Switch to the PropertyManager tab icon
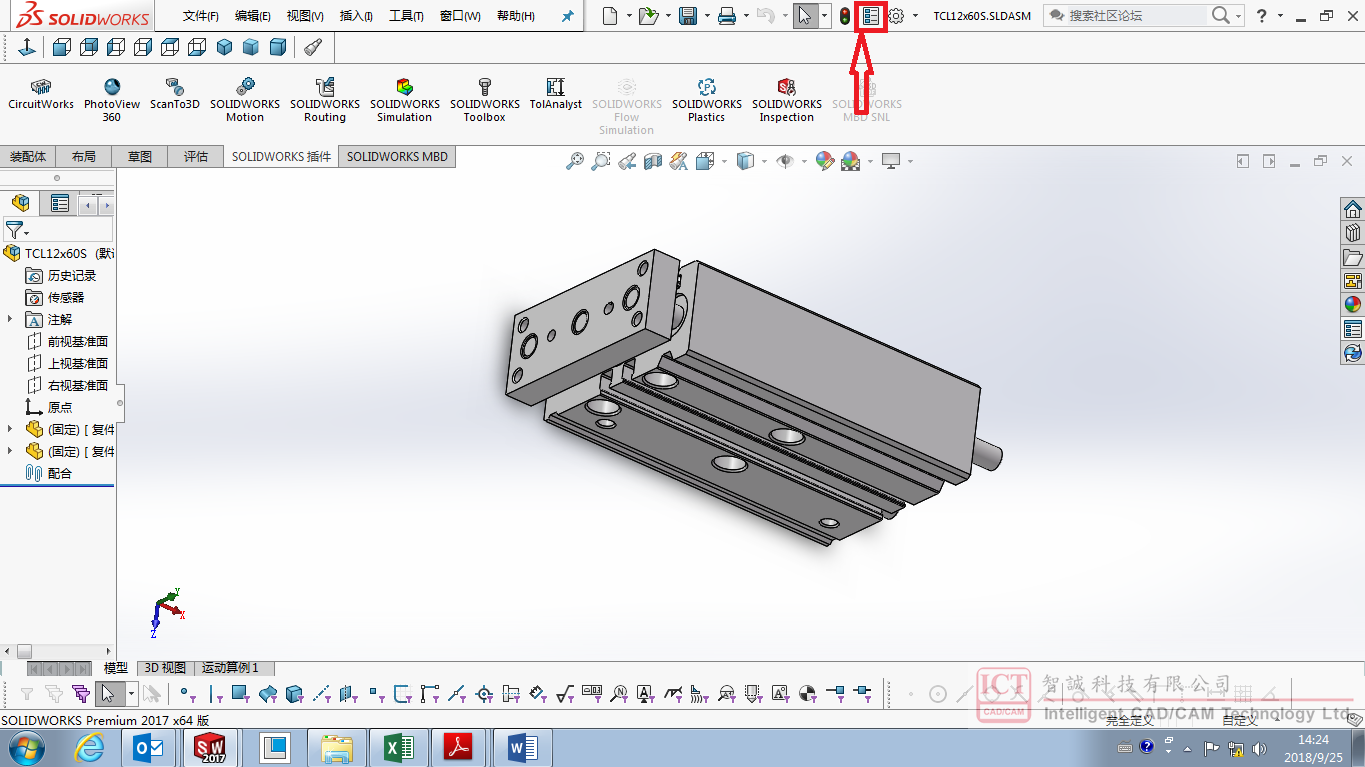The height and width of the screenshot is (767, 1365). 60,203
